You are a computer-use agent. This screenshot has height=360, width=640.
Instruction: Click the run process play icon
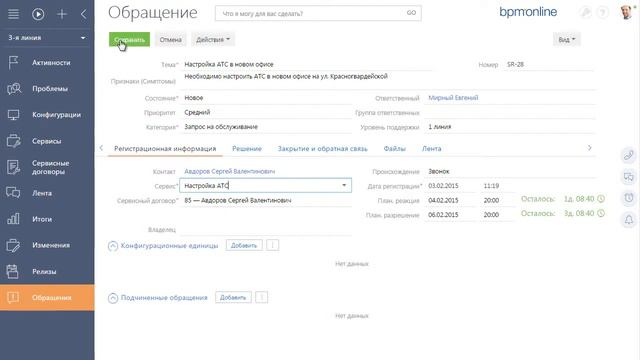coord(38,14)
